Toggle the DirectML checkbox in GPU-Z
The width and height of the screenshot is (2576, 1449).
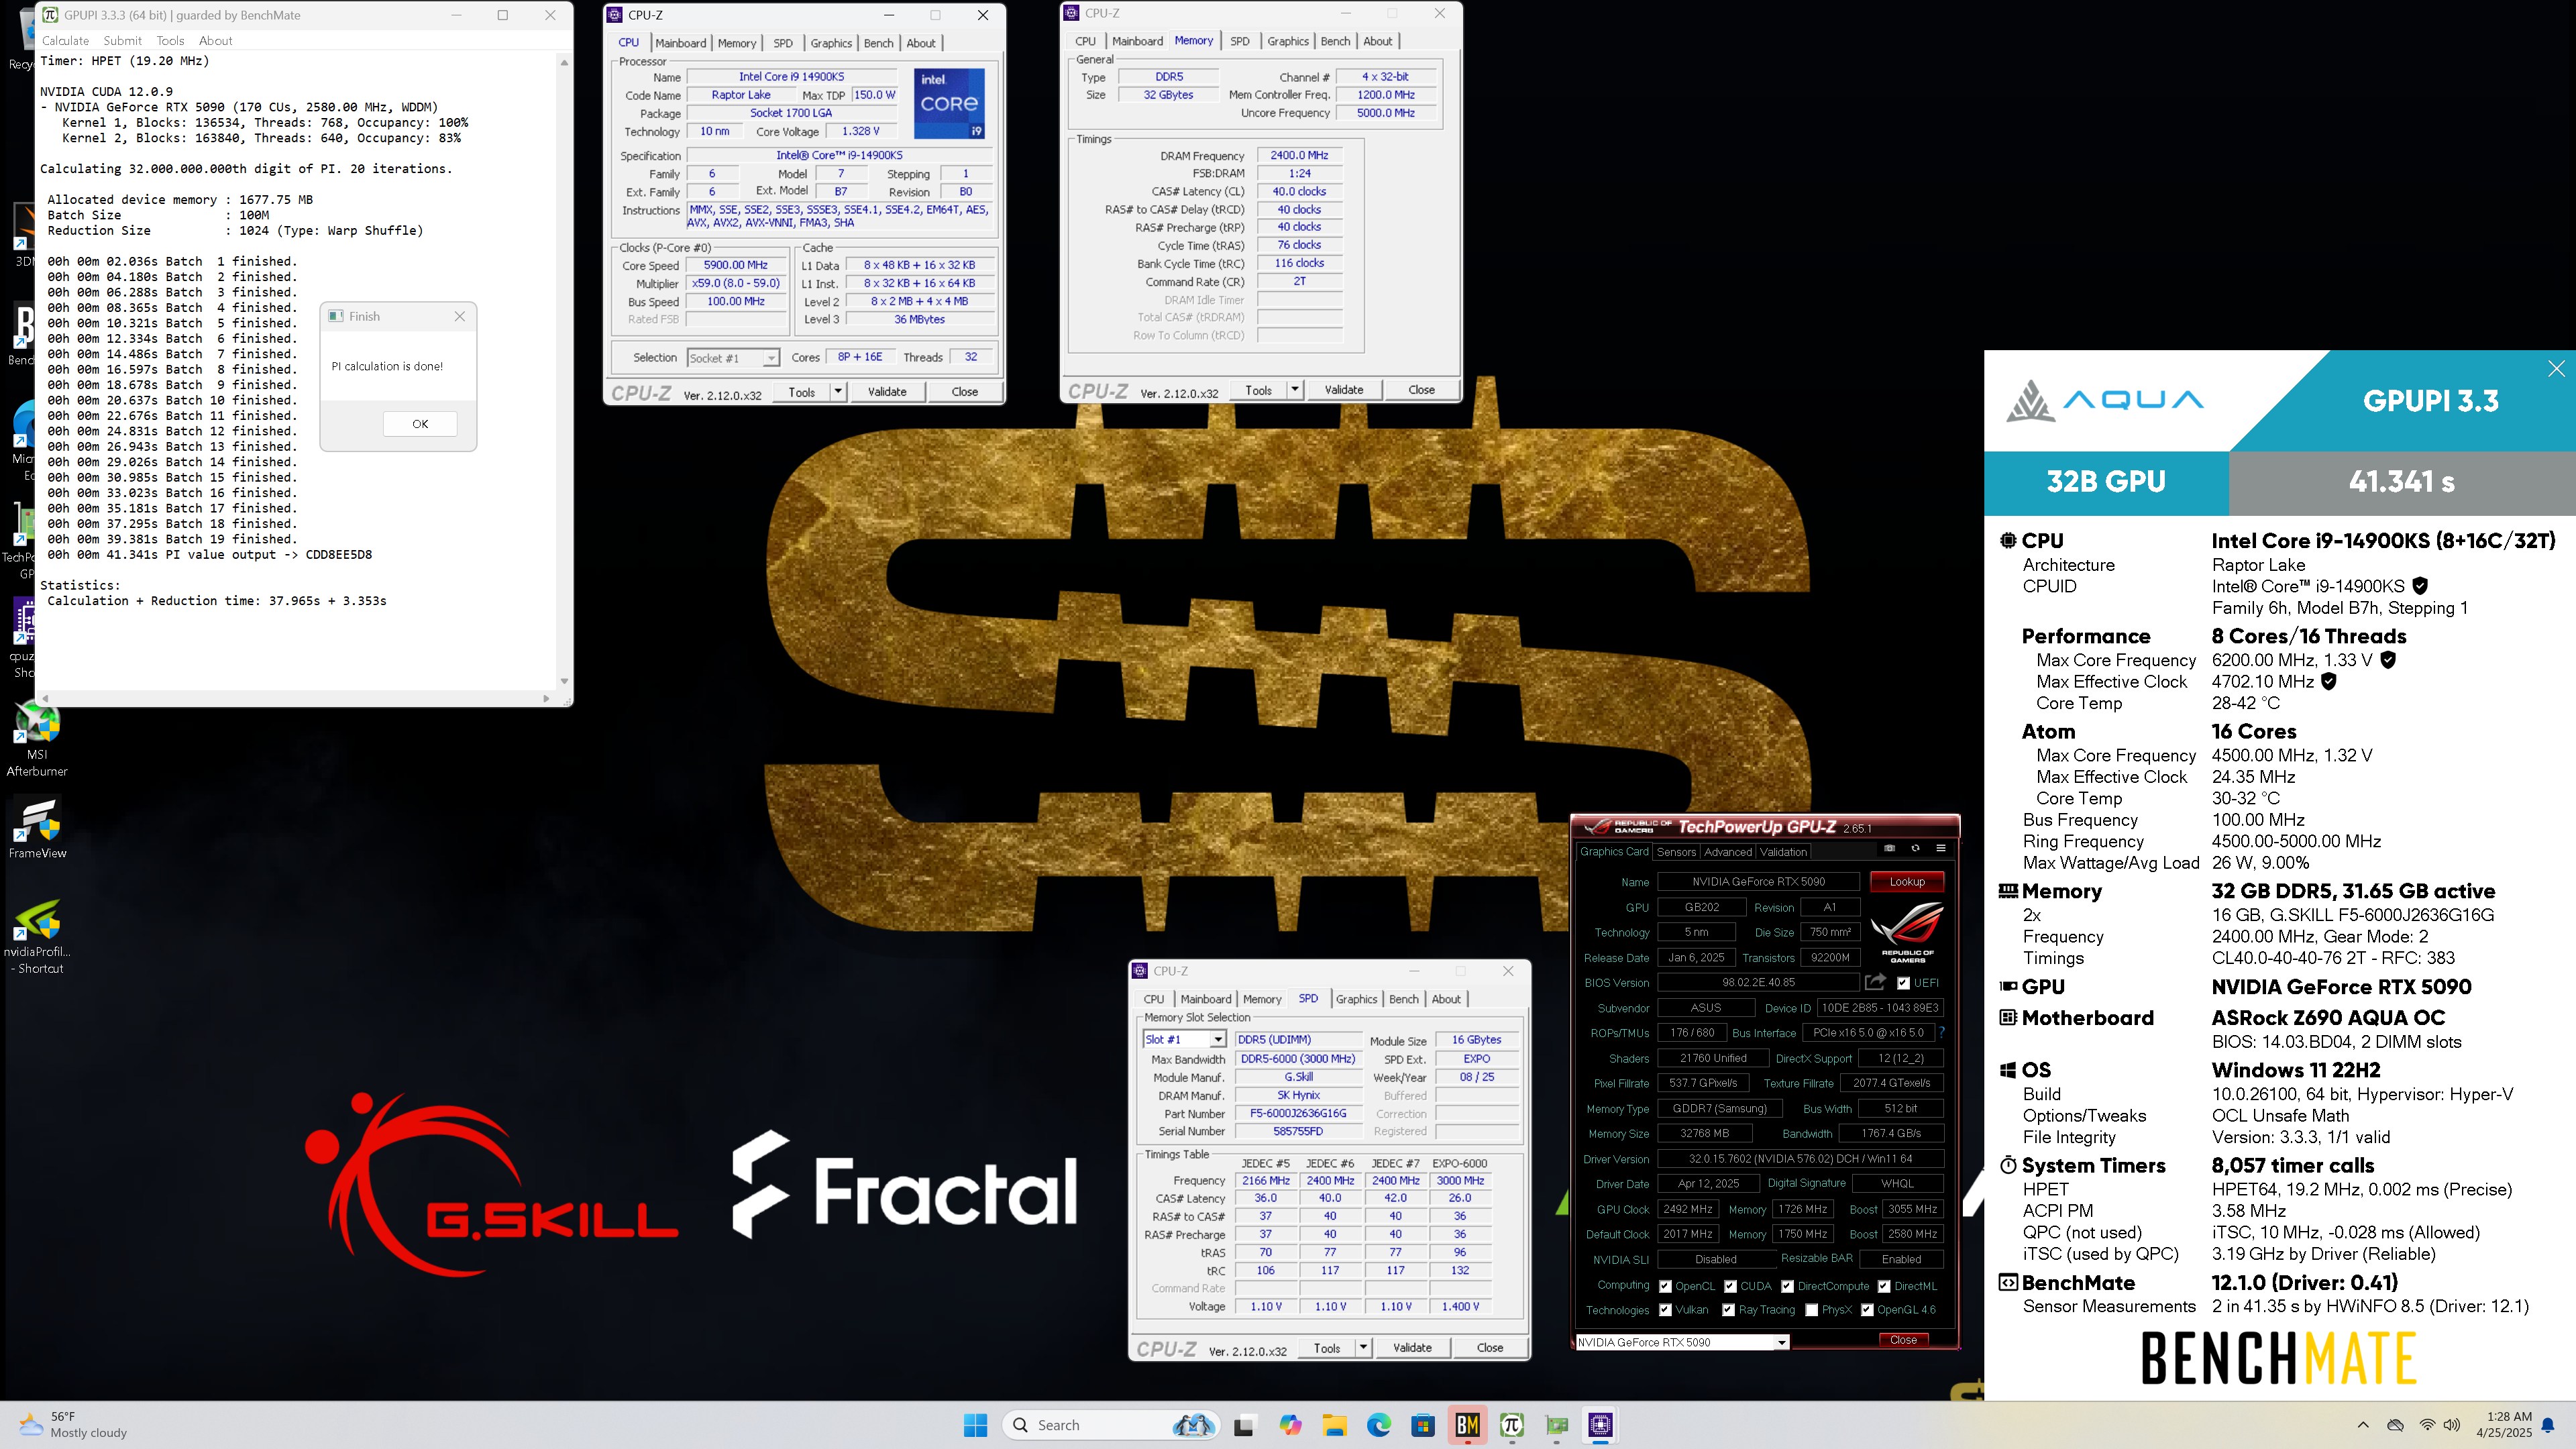(x=1884, y=1286)
